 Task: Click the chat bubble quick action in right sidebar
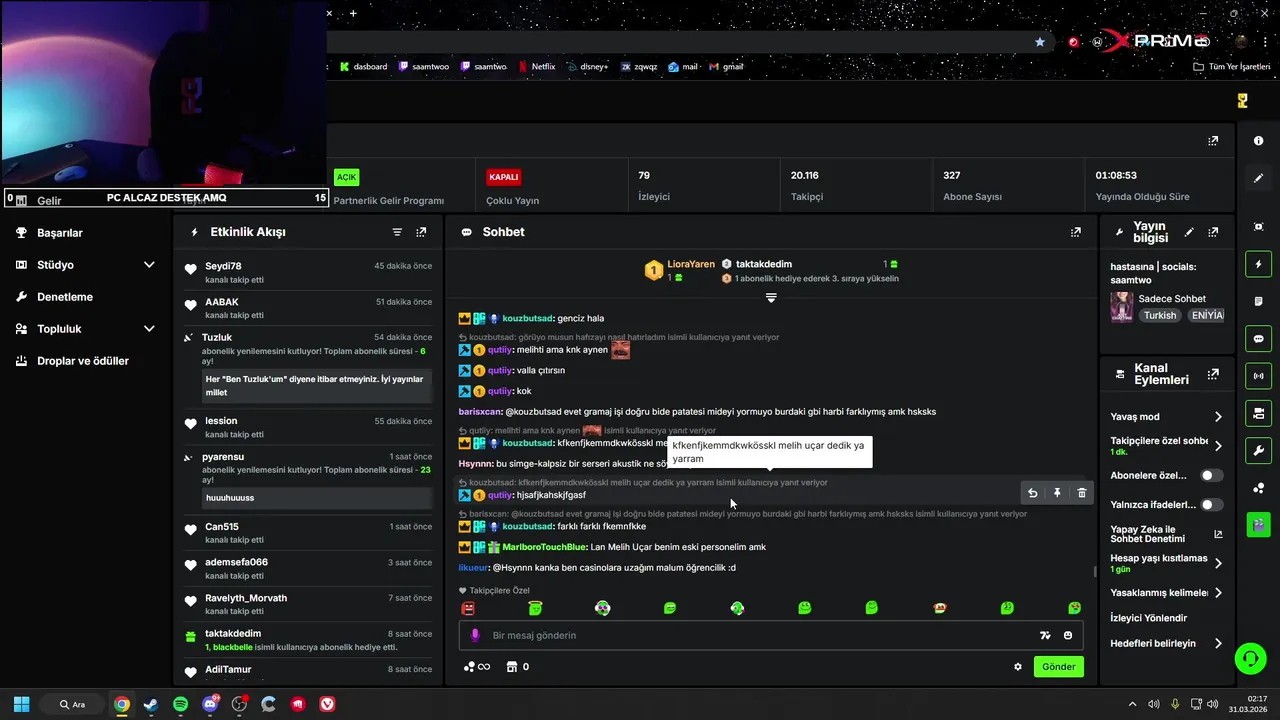pyautogui.click(x=1258, y=339)
